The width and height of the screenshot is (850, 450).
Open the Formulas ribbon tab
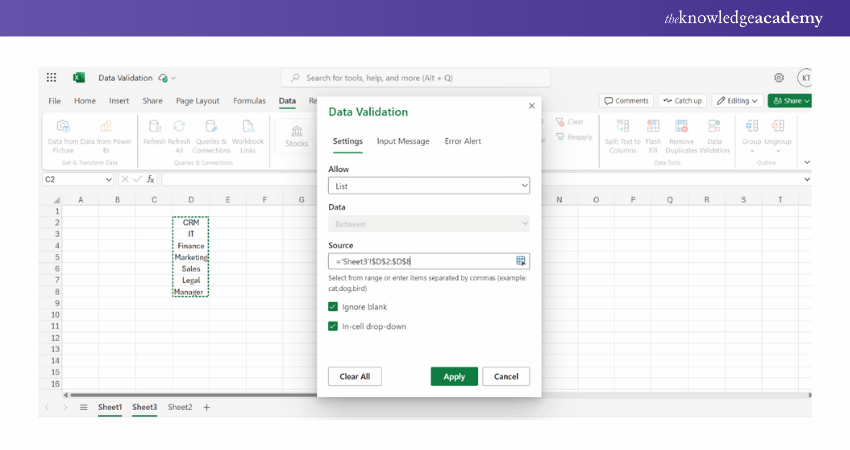[x=249, y=101]
